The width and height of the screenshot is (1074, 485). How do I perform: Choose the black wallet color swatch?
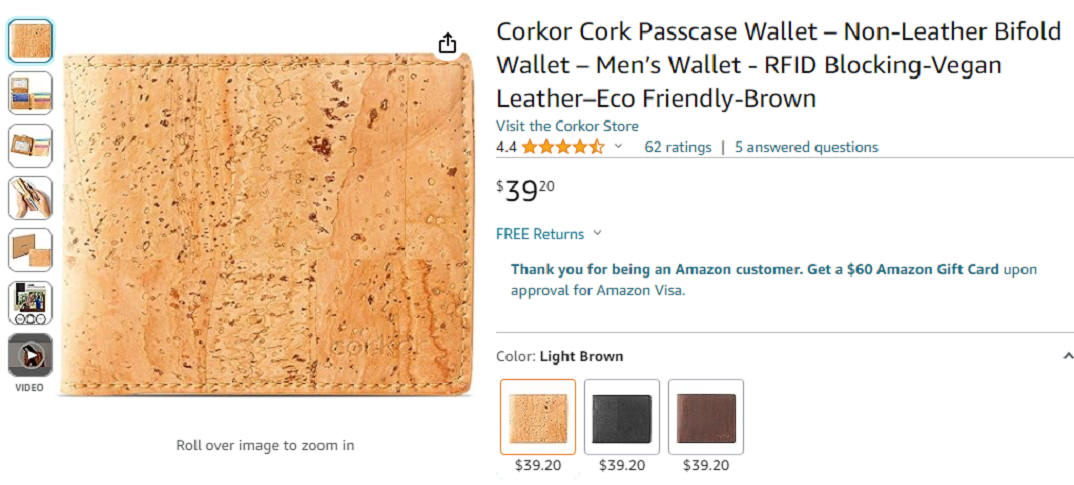coord(621,416)
